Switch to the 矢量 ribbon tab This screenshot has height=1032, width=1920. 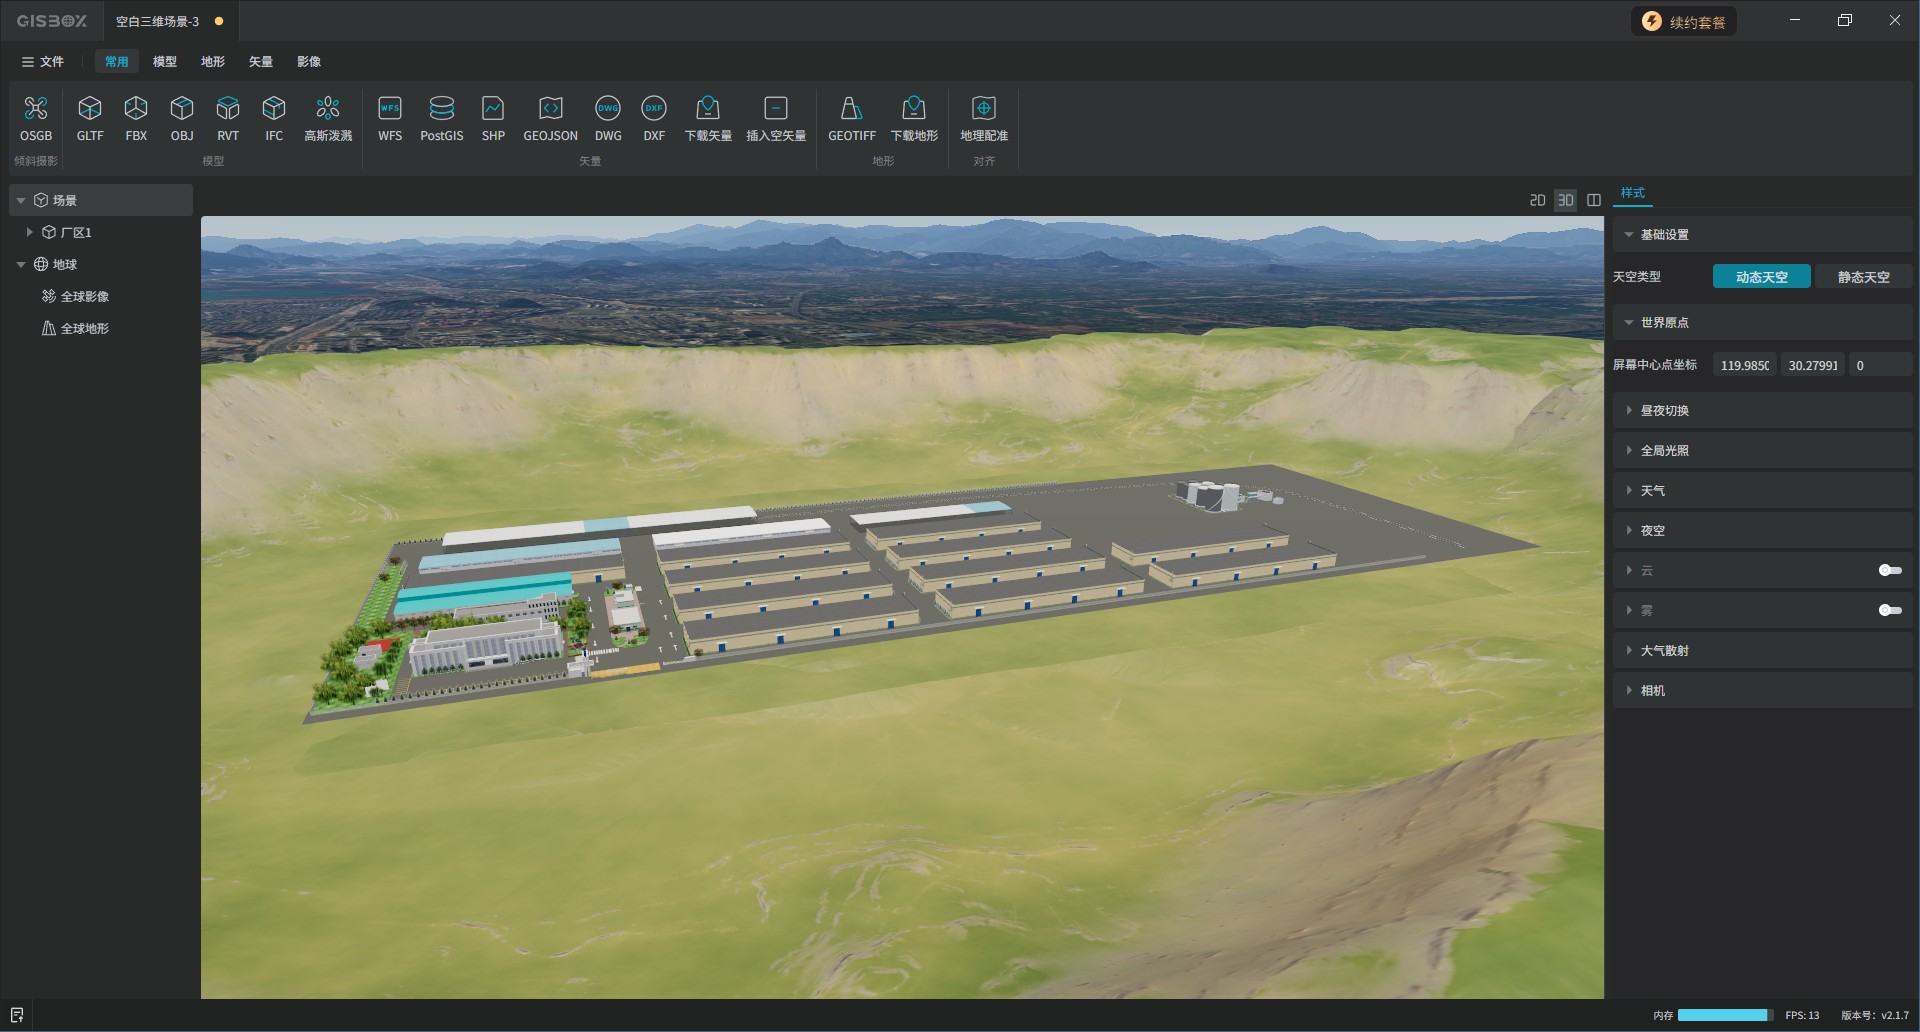point(261,62)
